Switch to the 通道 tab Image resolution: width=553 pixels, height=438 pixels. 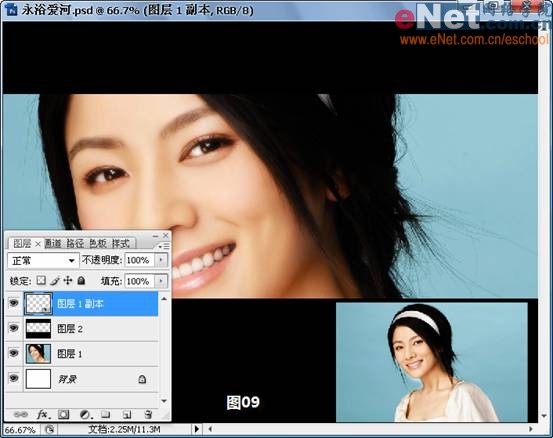click(53, 243)
